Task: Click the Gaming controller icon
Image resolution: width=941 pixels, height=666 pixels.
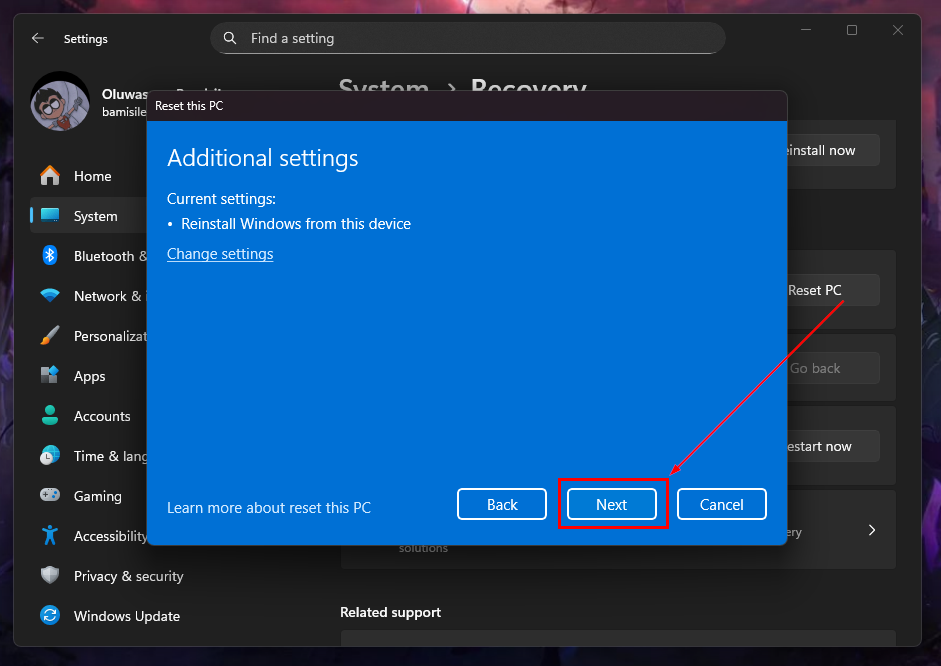Action: [x=50, y=496]
